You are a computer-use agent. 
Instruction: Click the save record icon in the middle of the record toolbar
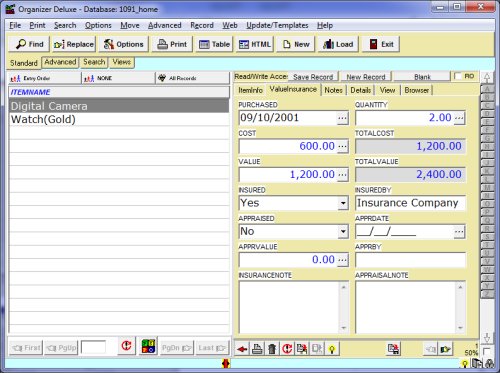(394, 349)
